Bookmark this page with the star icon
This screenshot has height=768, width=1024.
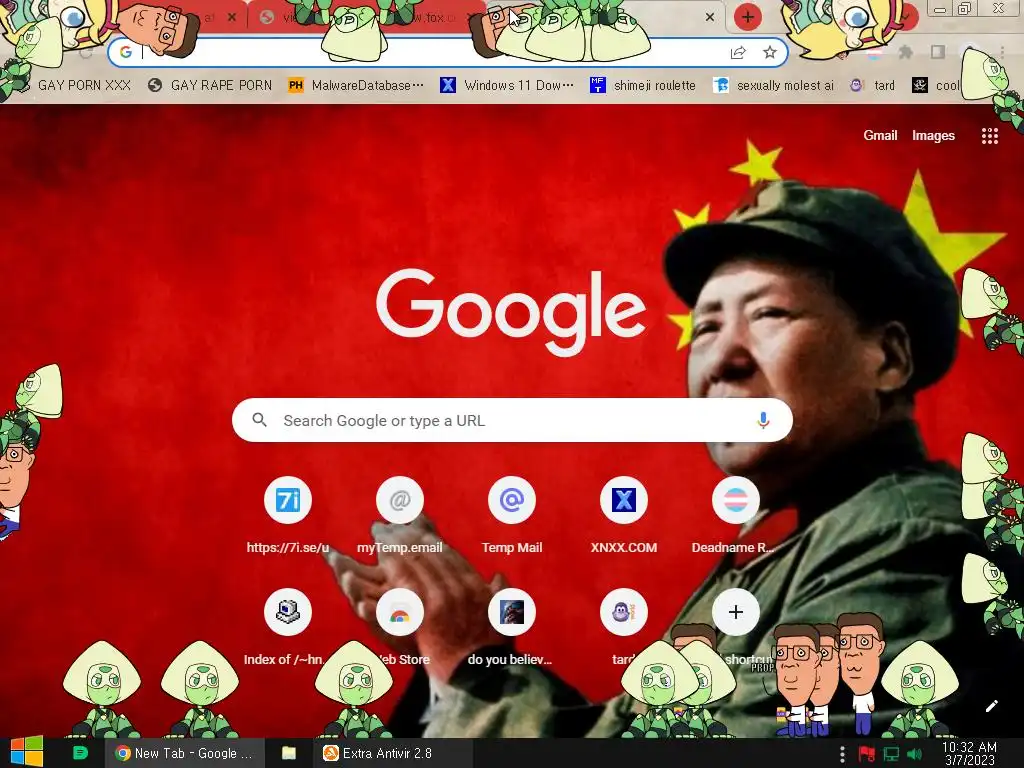tap(770, 52)
